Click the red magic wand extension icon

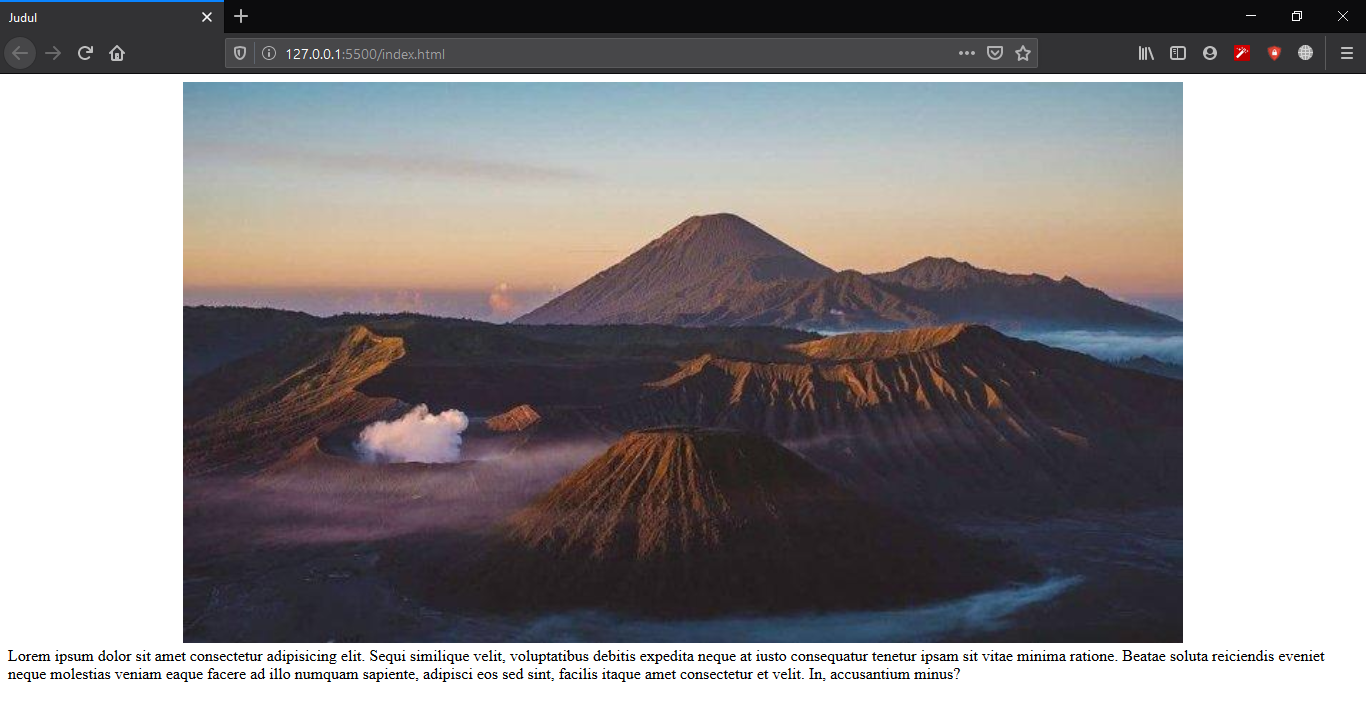pyautogui.click(x=1242, y=53)
